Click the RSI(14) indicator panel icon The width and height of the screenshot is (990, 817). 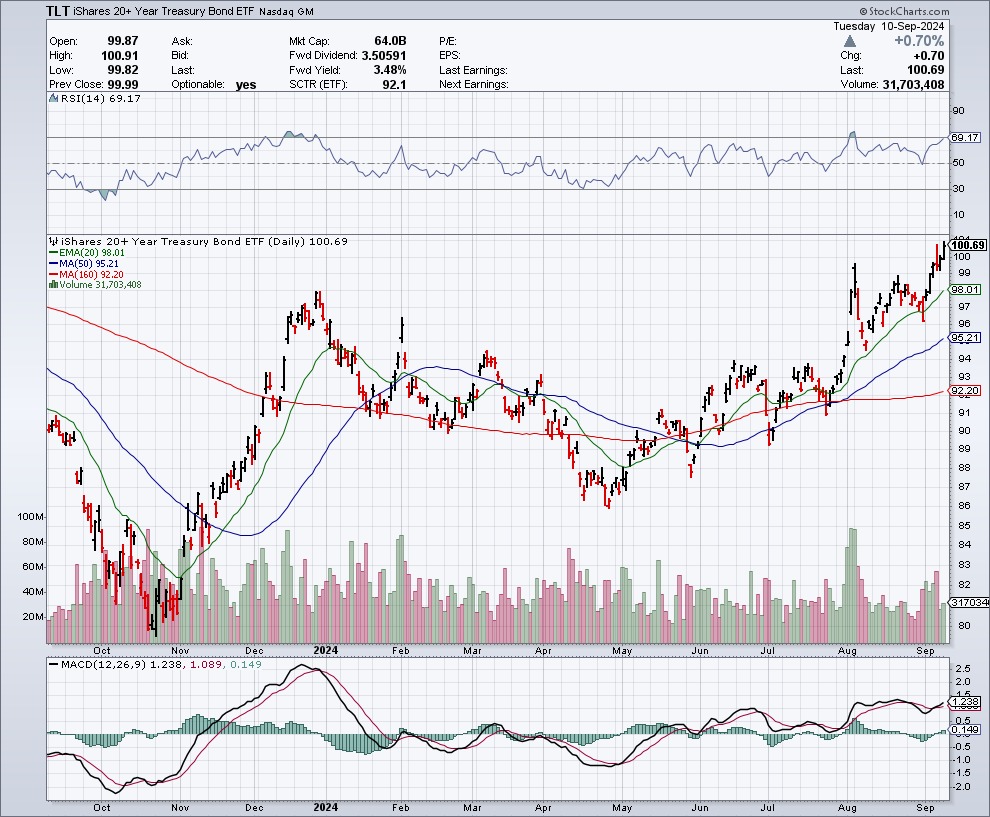tap(52, 99)
